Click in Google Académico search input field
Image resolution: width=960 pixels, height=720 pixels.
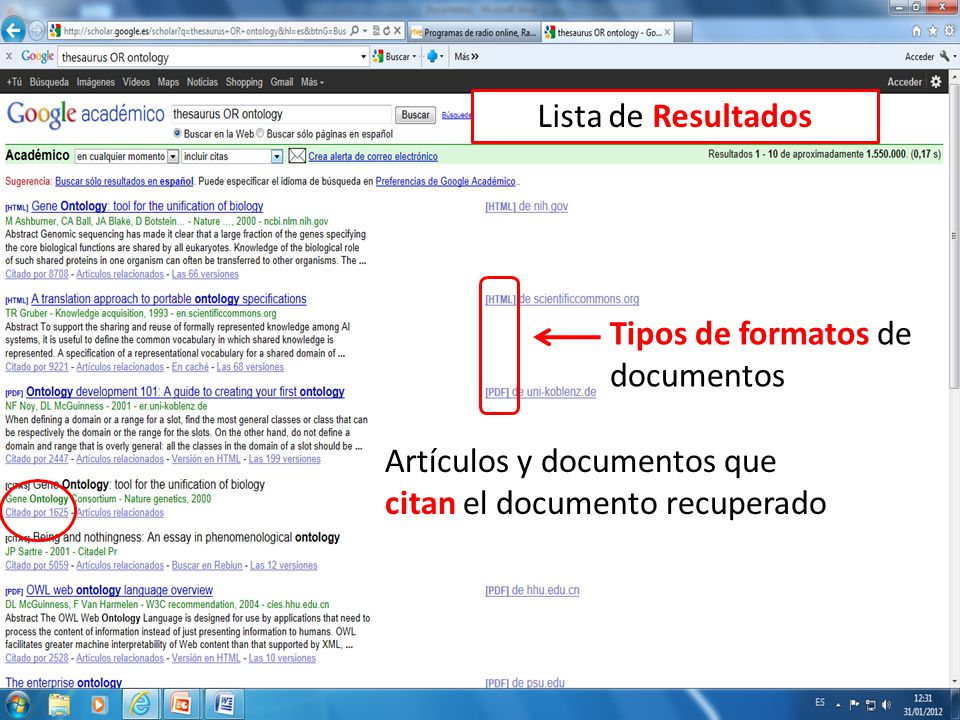281,114
